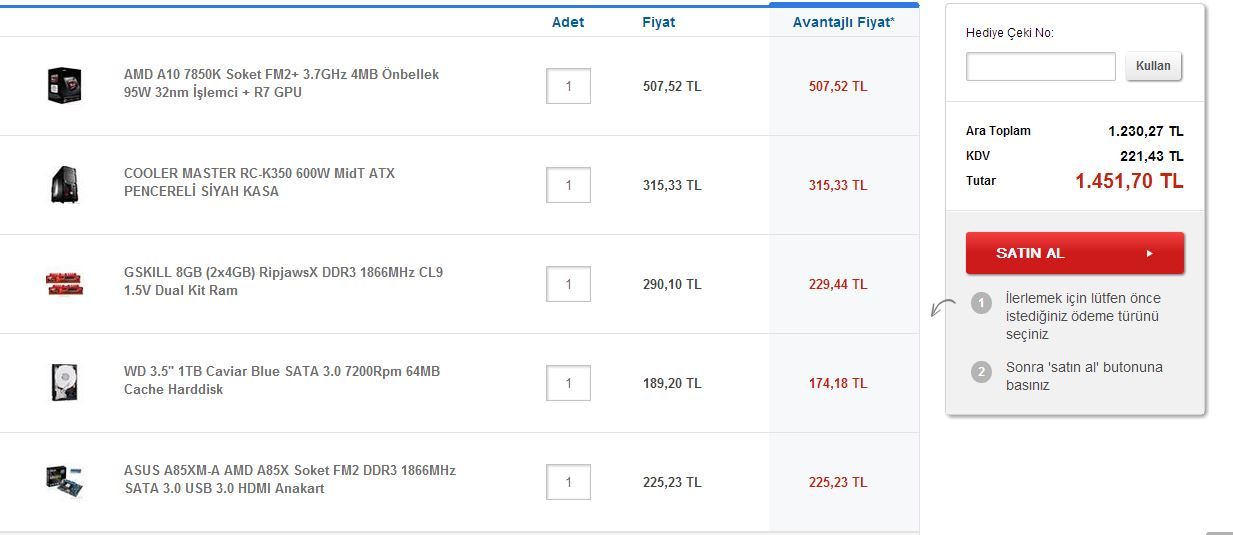Click quantity field for ASUS motherboard
This screenshot has width=1233, height=535.
pos(568,482)
